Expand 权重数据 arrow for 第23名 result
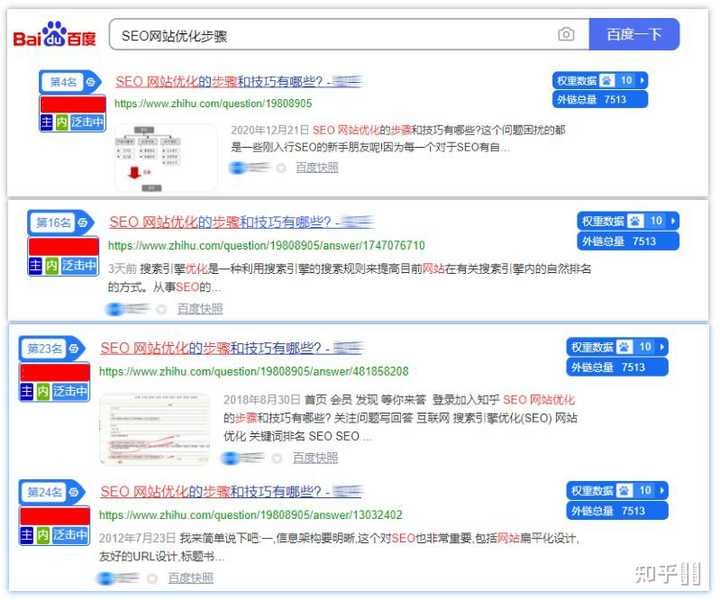Image resolution: width=720 pixels, height=600 pixels. [662, 347]
